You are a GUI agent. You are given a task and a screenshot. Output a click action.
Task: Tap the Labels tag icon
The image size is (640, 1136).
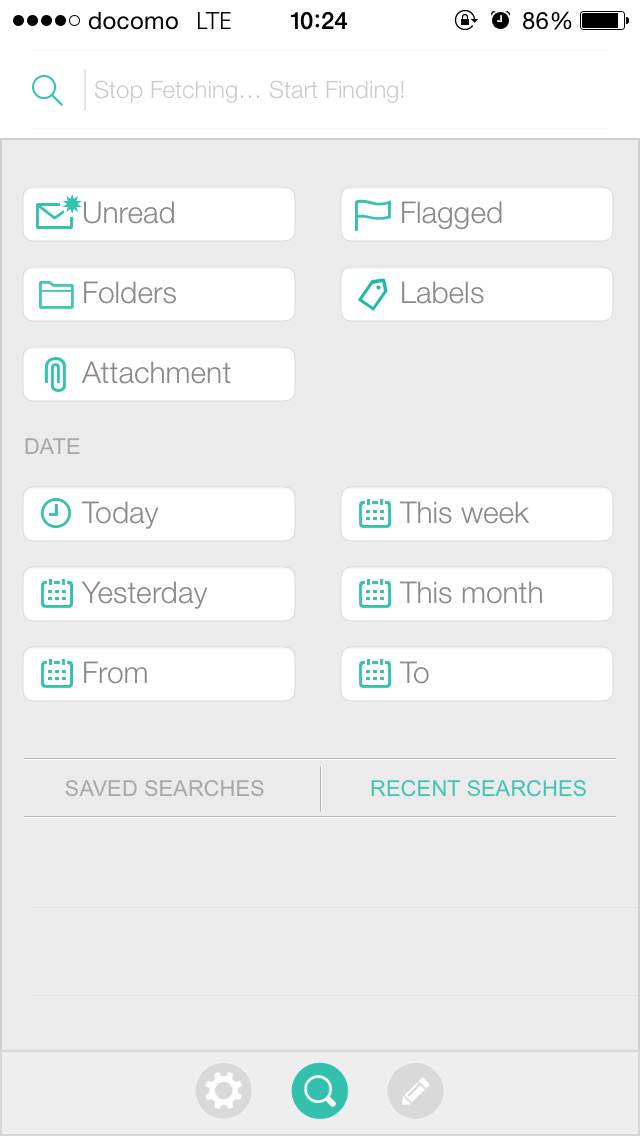(372, 294)
